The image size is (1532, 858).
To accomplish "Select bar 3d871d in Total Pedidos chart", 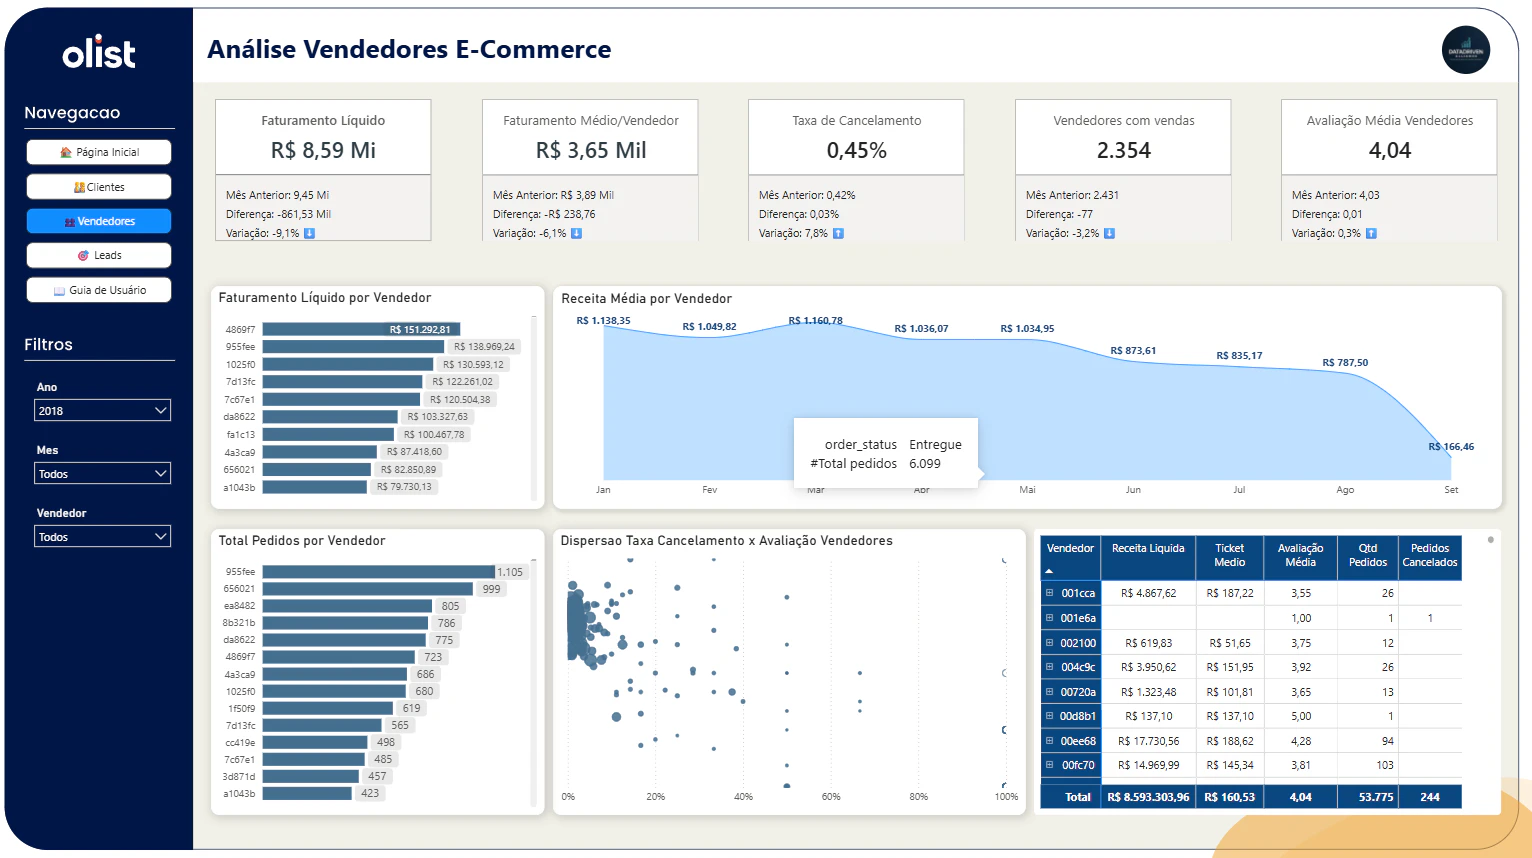I will [311, 776].
